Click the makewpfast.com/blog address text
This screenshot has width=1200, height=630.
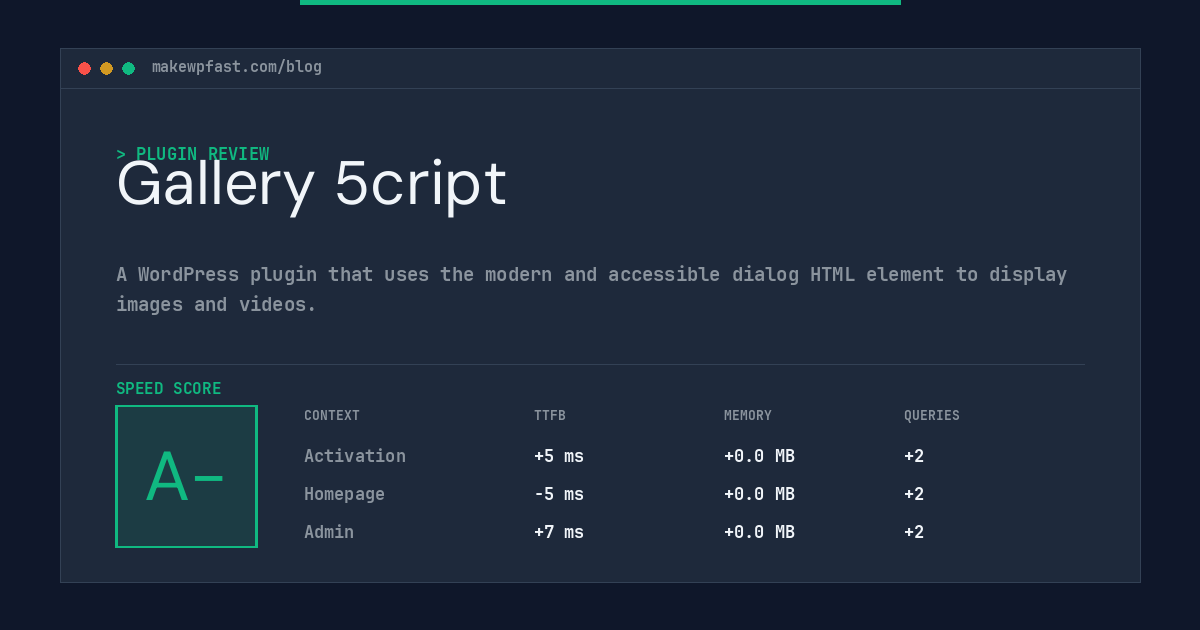(237, 67)
